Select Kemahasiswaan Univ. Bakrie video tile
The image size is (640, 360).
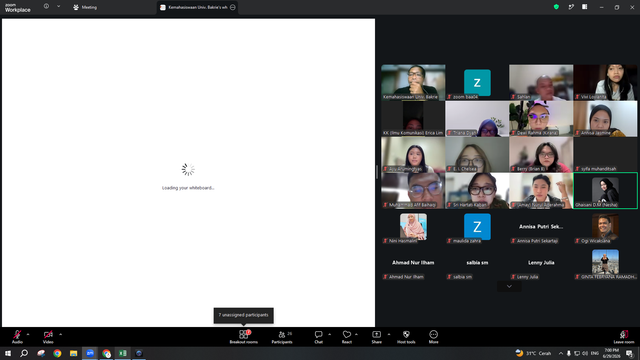413,82
